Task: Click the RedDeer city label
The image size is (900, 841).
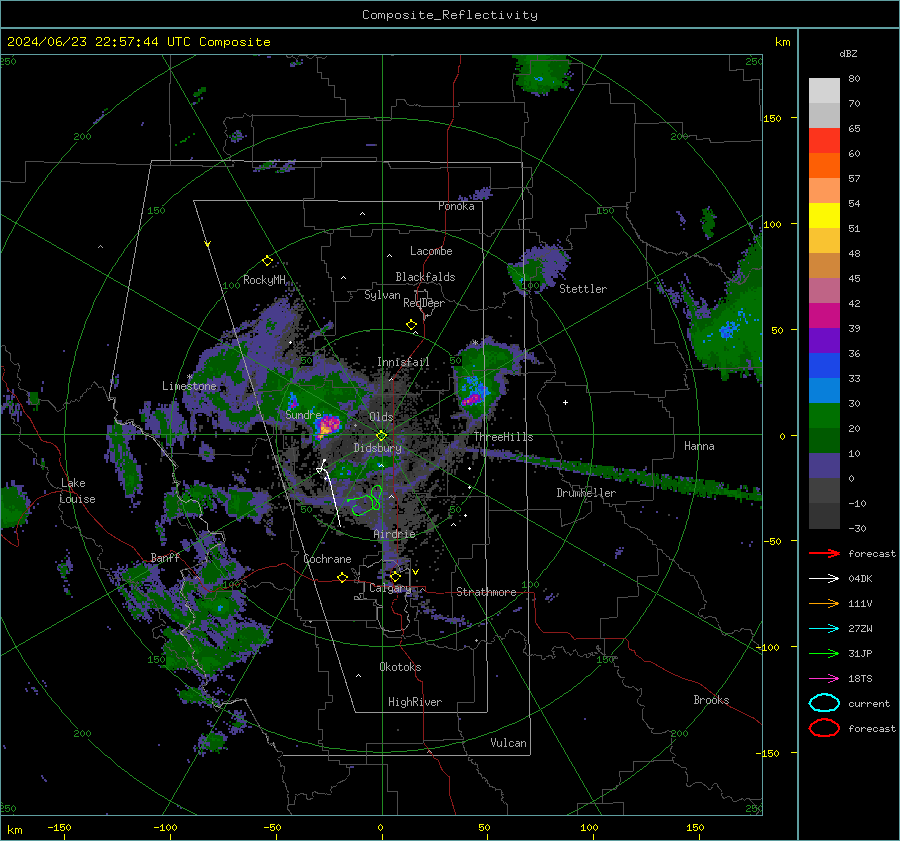Action: pos(424,303)
